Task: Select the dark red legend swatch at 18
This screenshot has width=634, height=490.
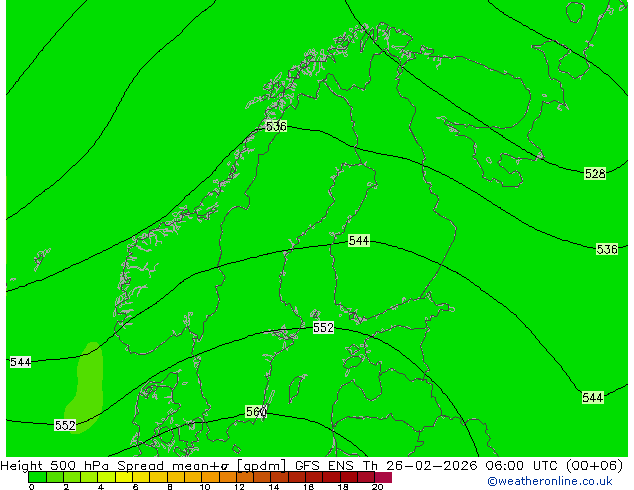Action: click(349, 477)
